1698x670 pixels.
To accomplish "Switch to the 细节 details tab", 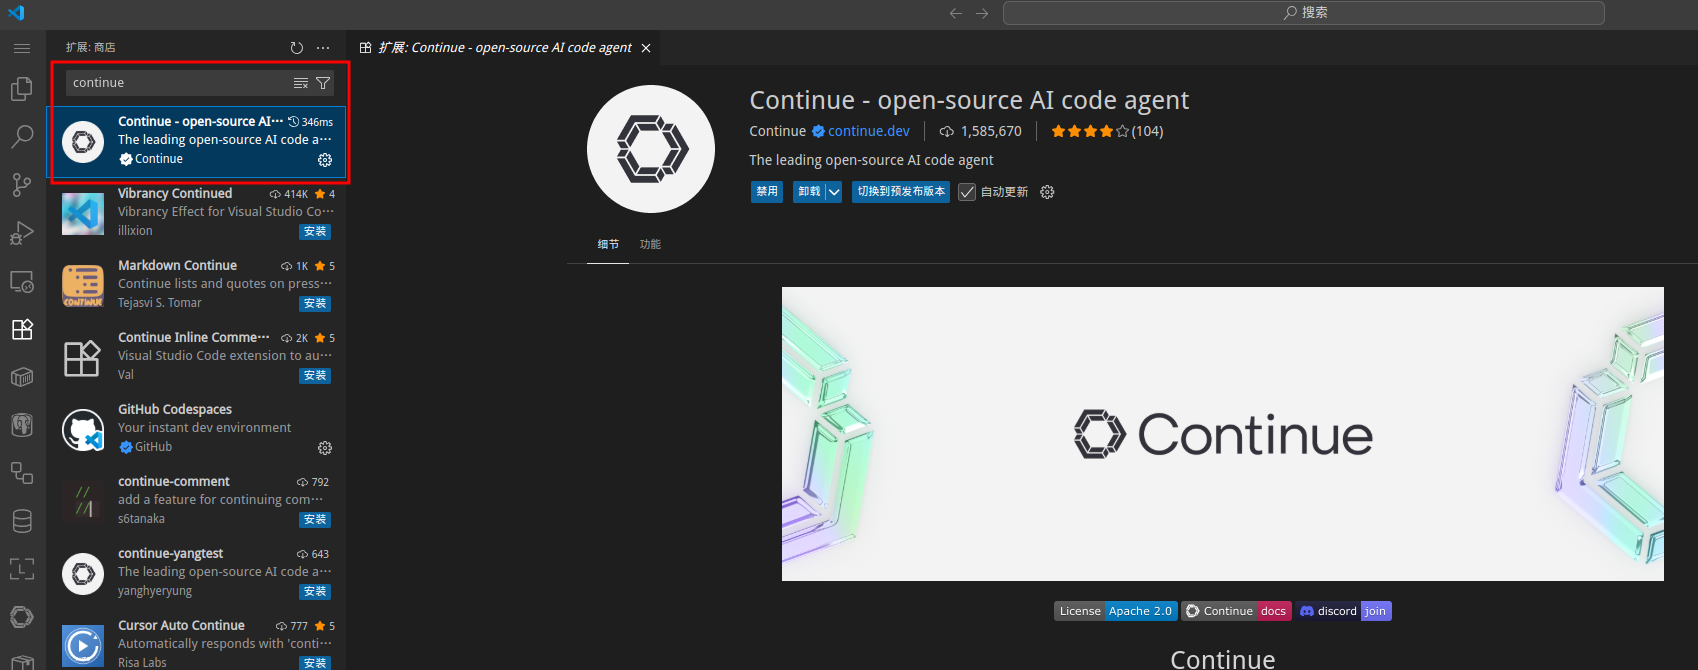I will tap(608, 244).
